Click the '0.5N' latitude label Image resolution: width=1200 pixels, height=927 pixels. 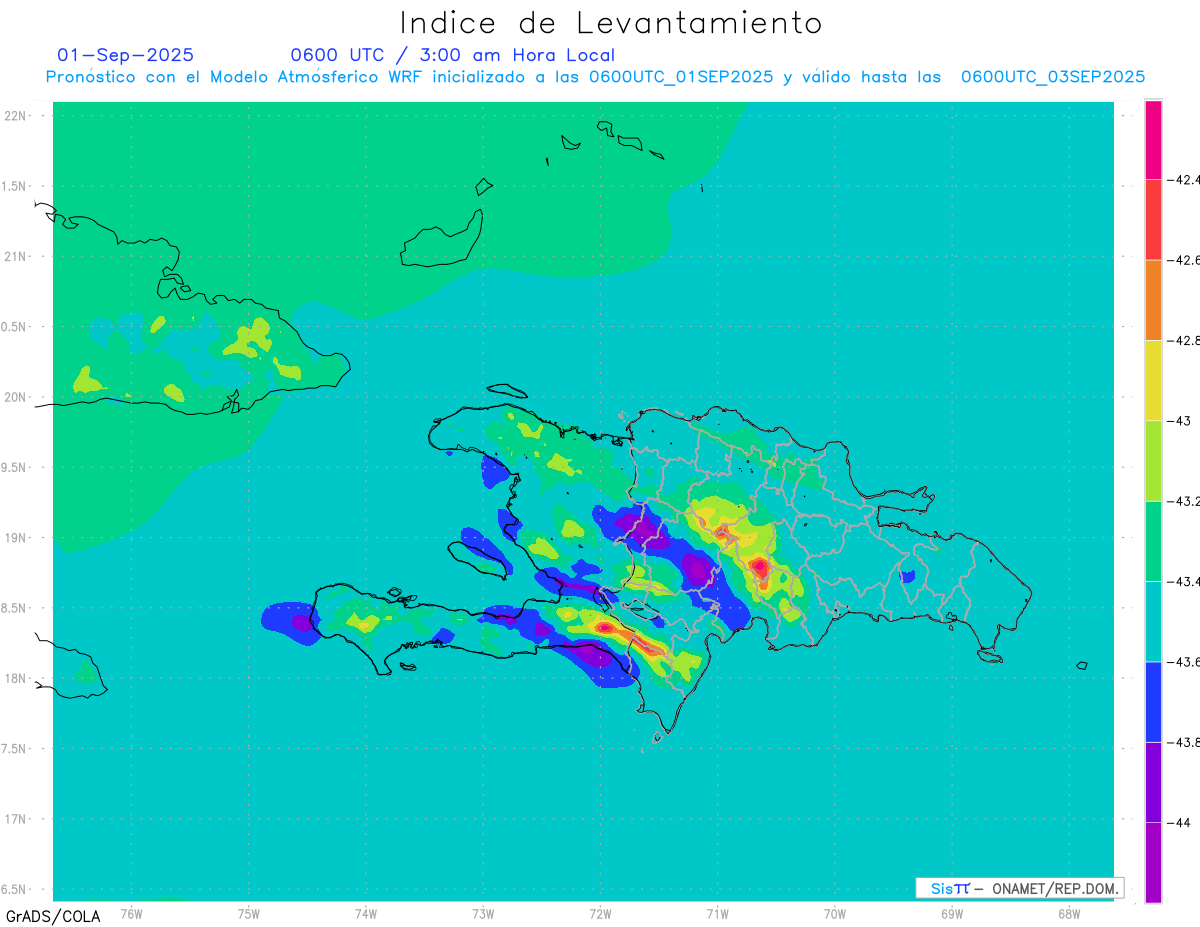(x=14, y=327)
